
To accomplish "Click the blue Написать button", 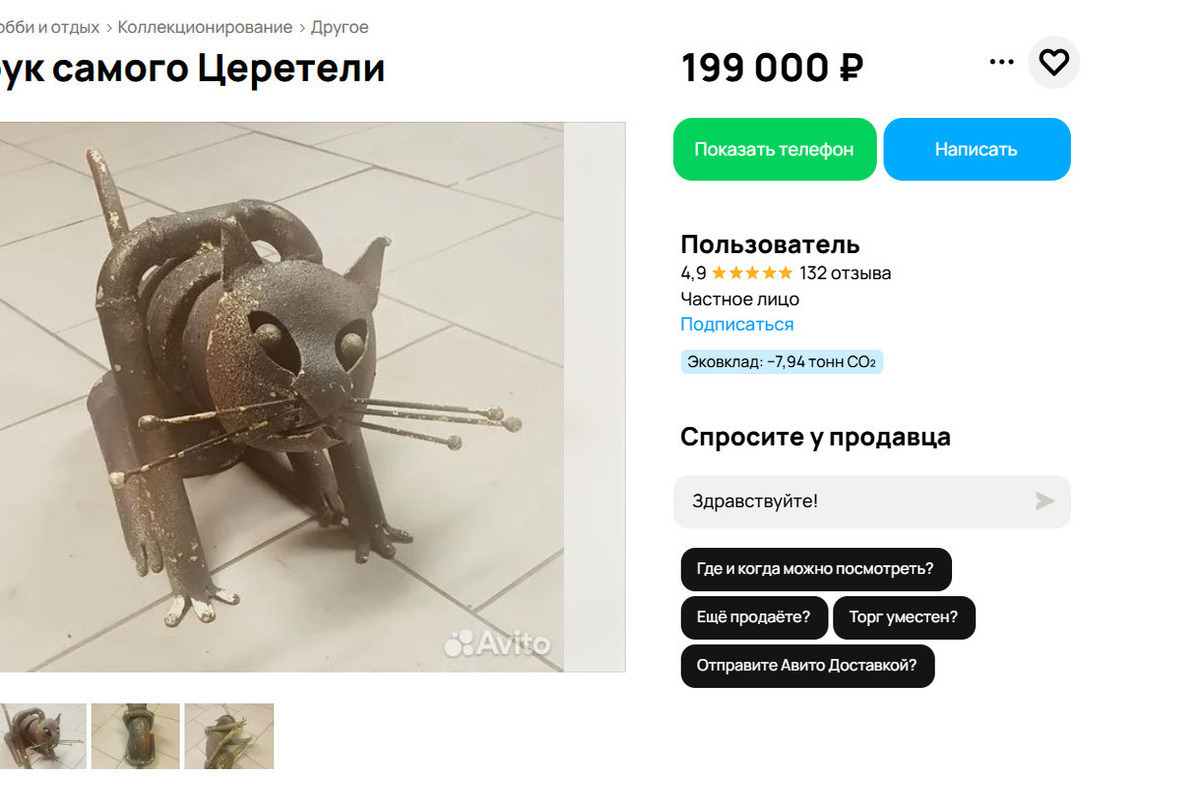I will tap(976, 149).
